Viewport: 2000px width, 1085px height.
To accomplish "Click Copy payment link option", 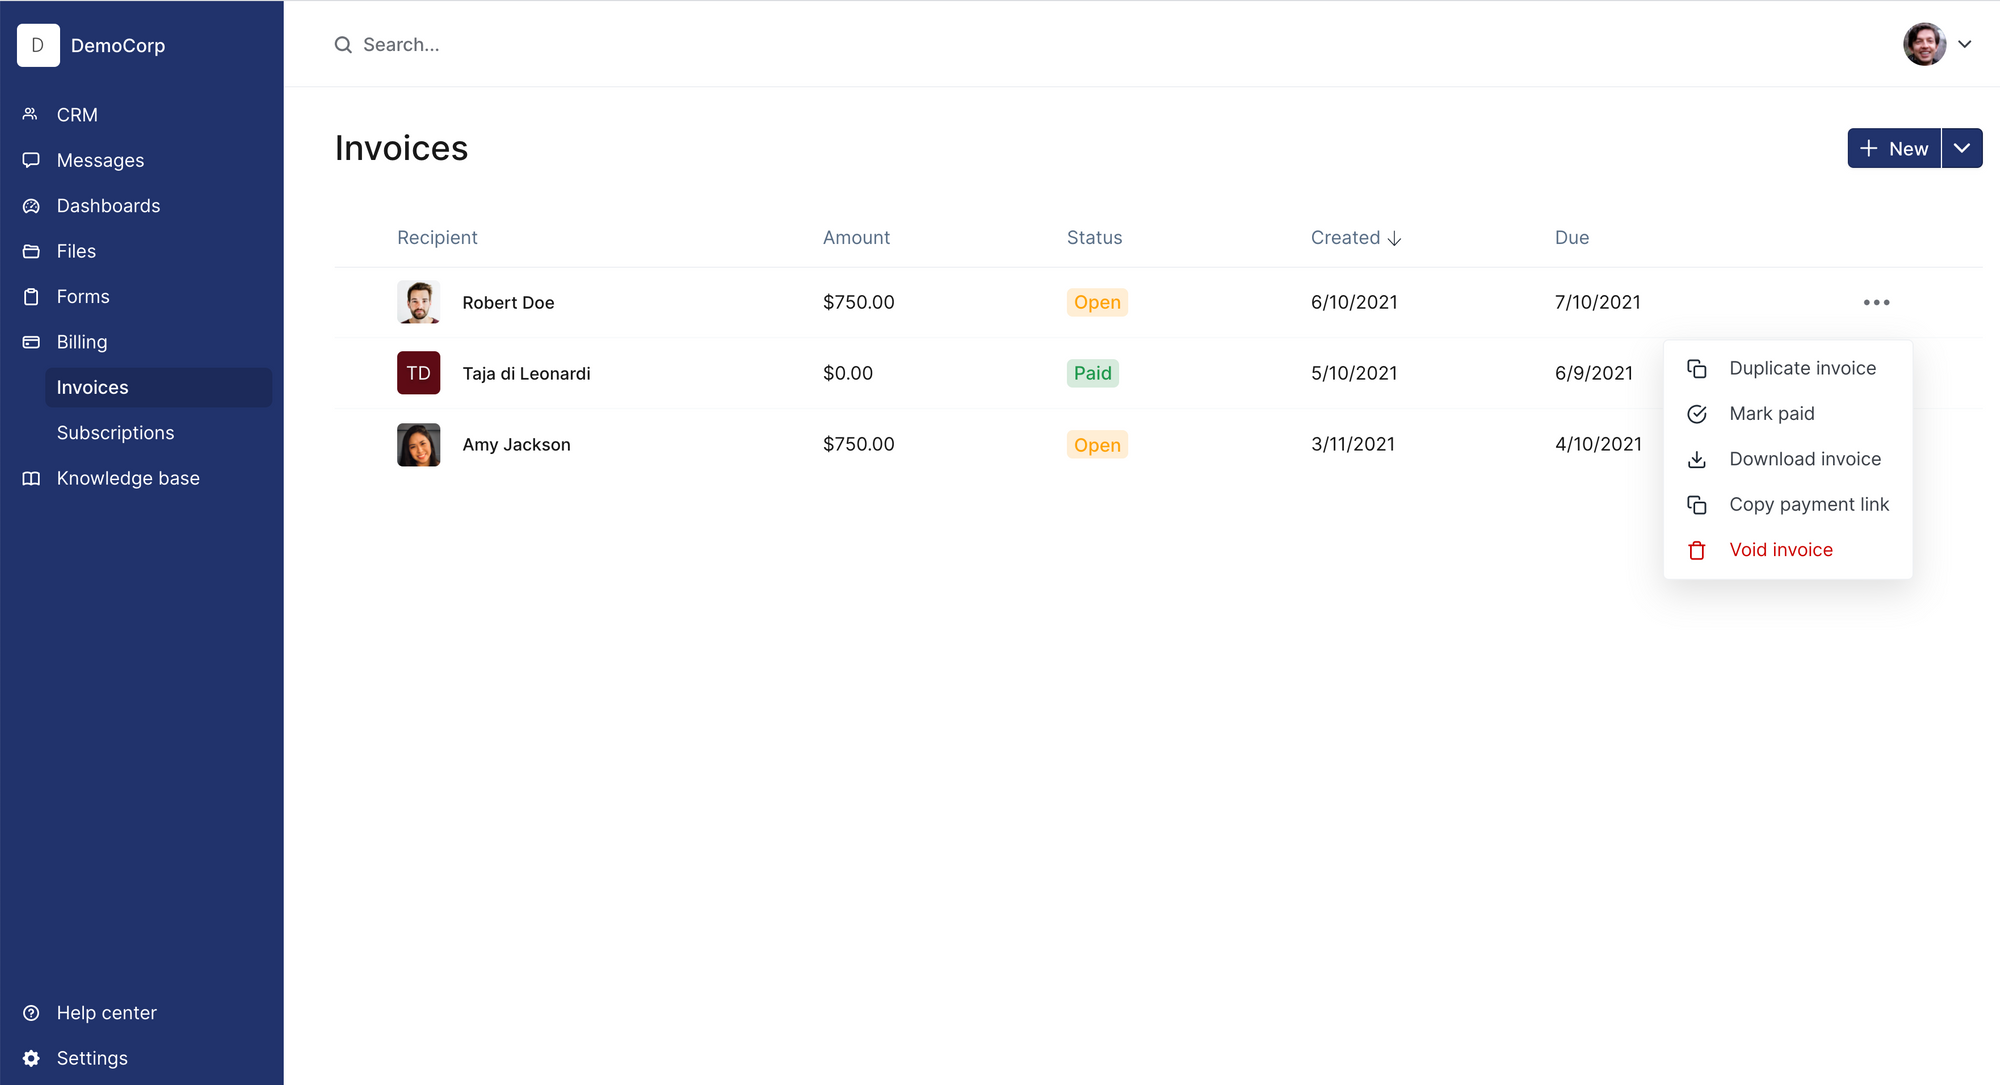I will 1808,504.
